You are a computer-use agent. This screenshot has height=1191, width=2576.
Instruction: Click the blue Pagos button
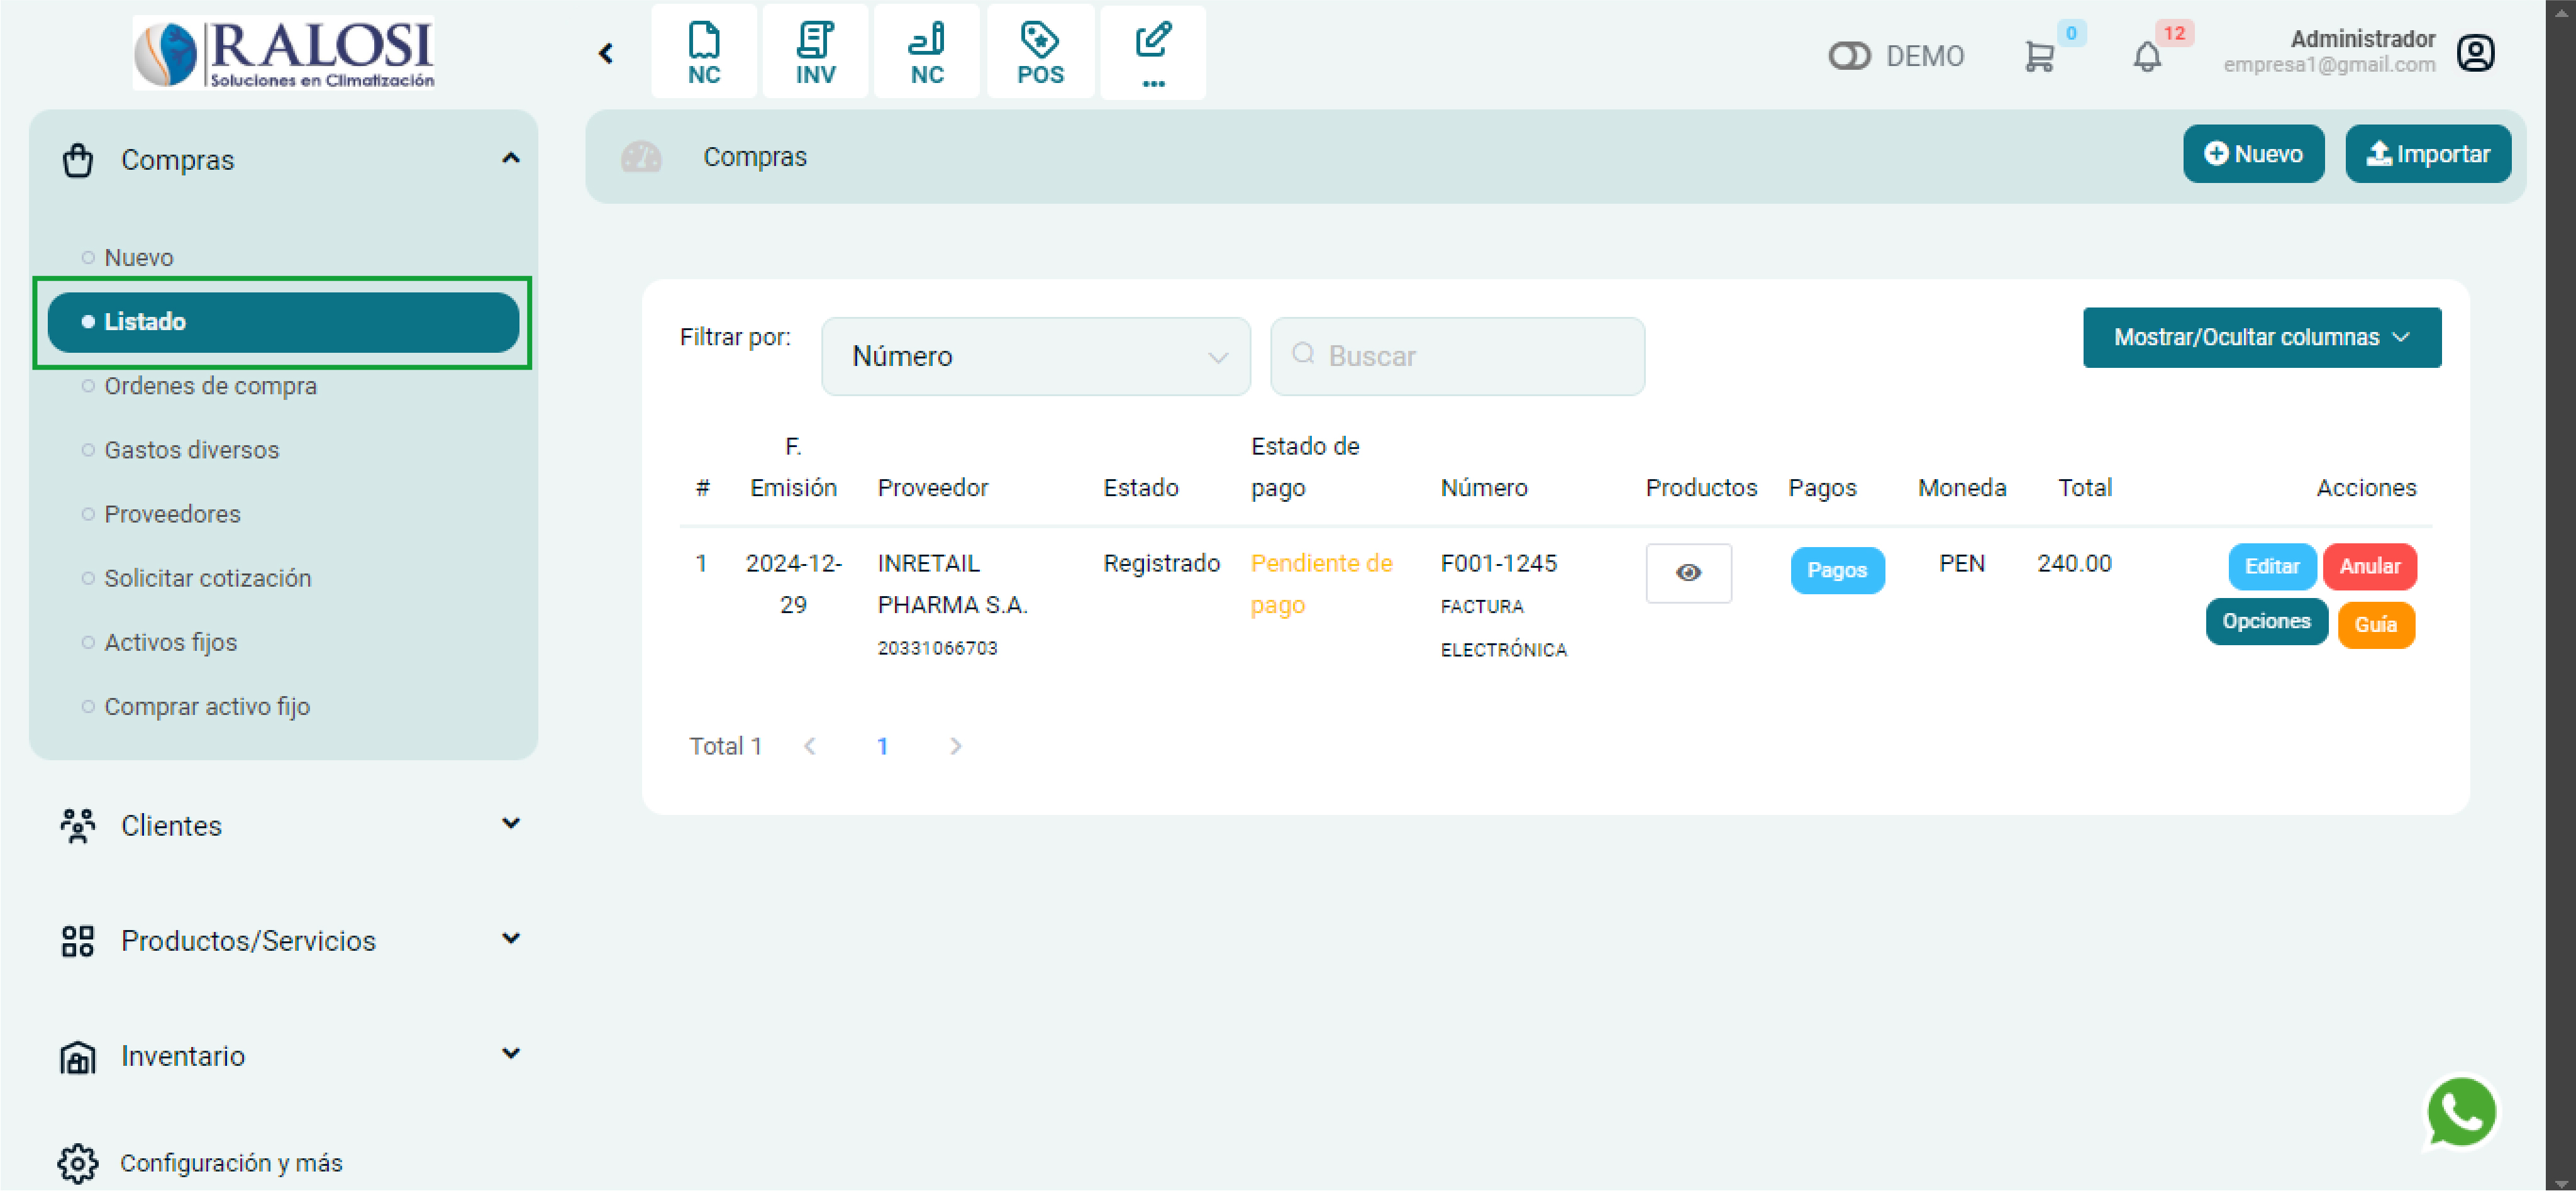pyautogui.click(x=1837, y=570)
